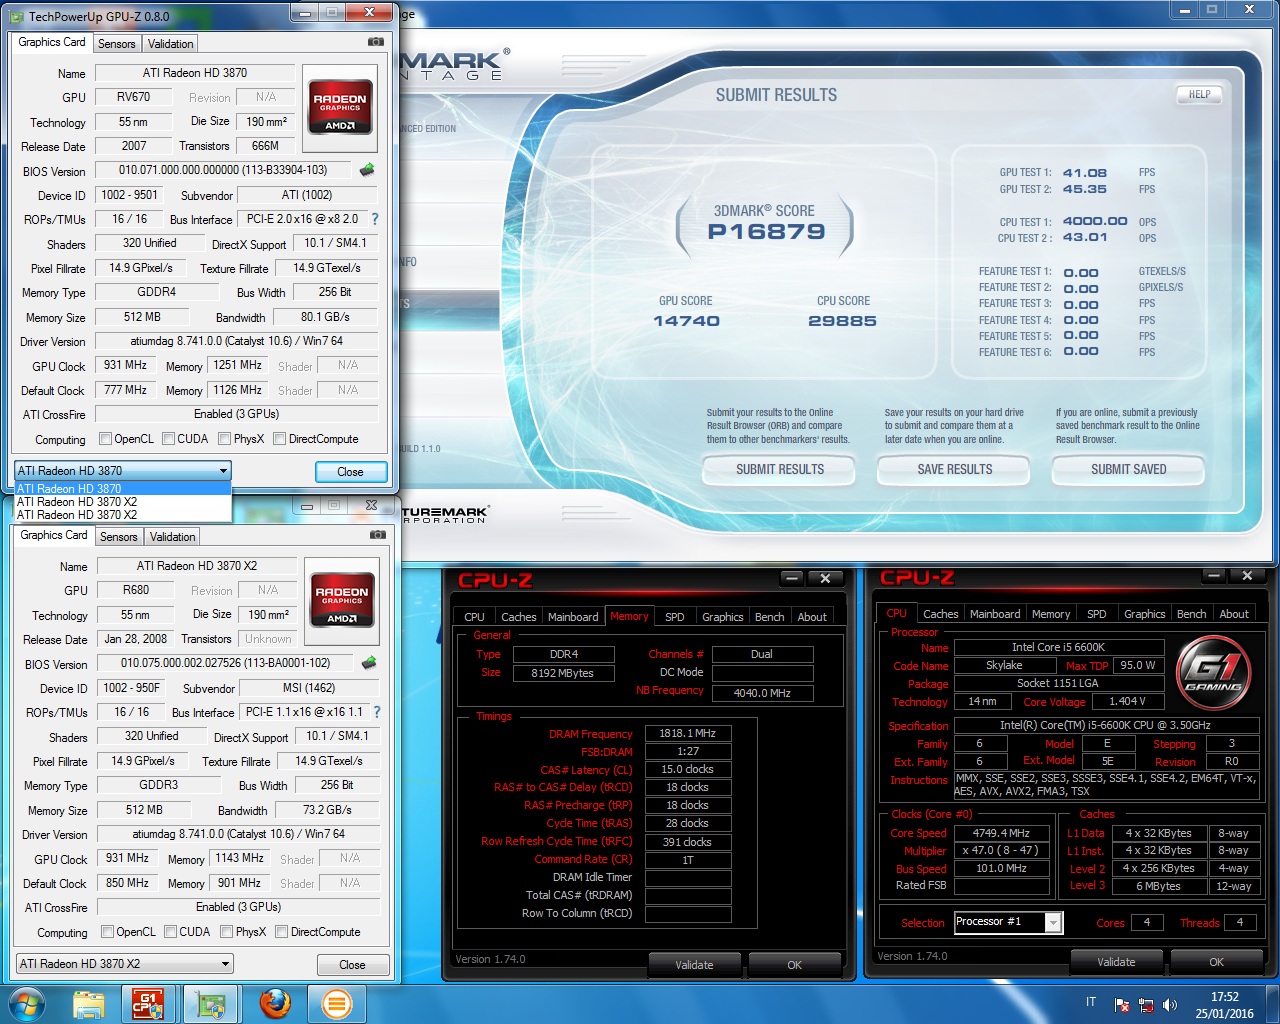Click the GPU-Z title bar icon
1280x1024 pixels.
click(17, 16)
